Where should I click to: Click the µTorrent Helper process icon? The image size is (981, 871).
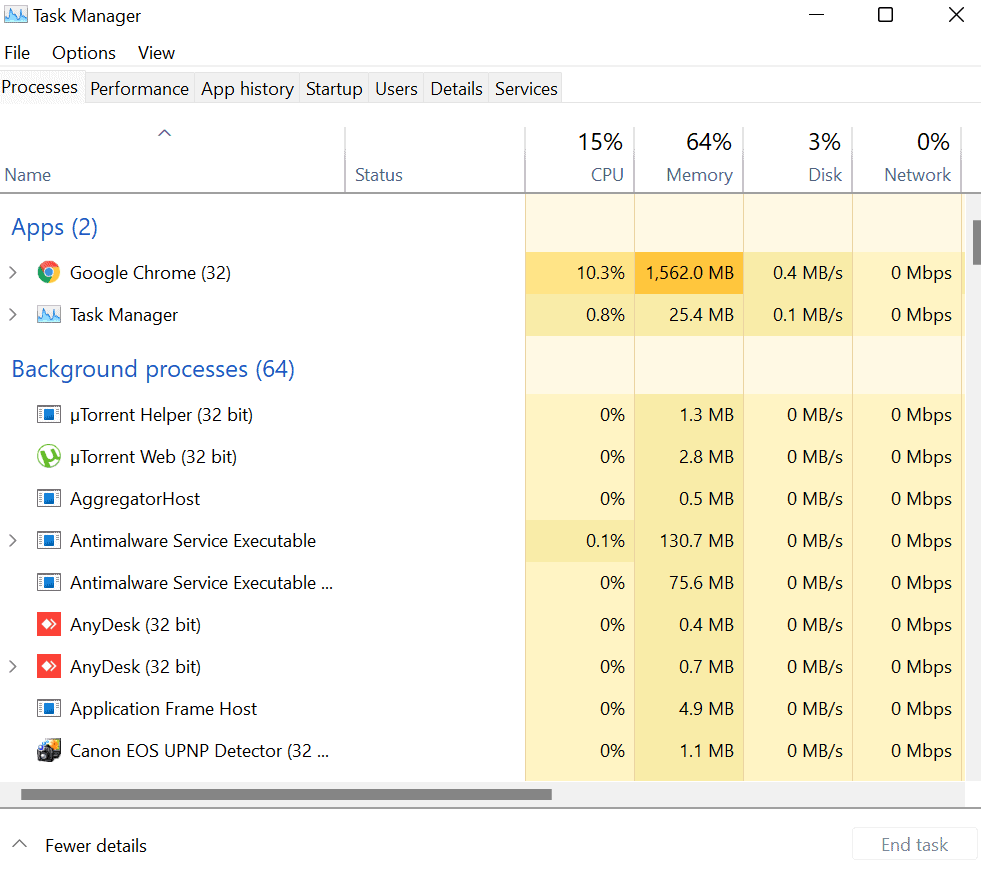[x=49, y=415]
